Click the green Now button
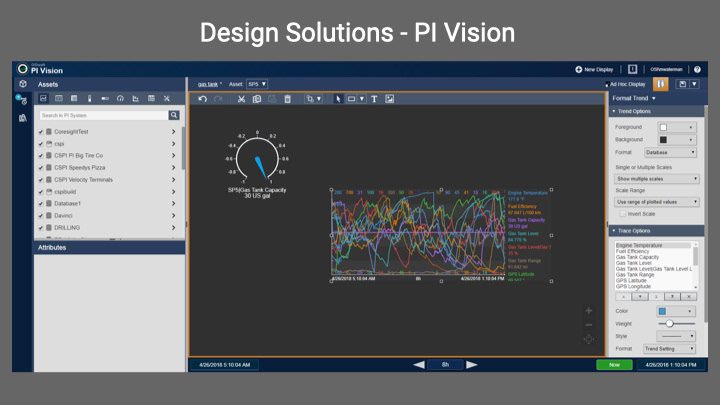This screenshot has height=405, width=720. [614, 365]
